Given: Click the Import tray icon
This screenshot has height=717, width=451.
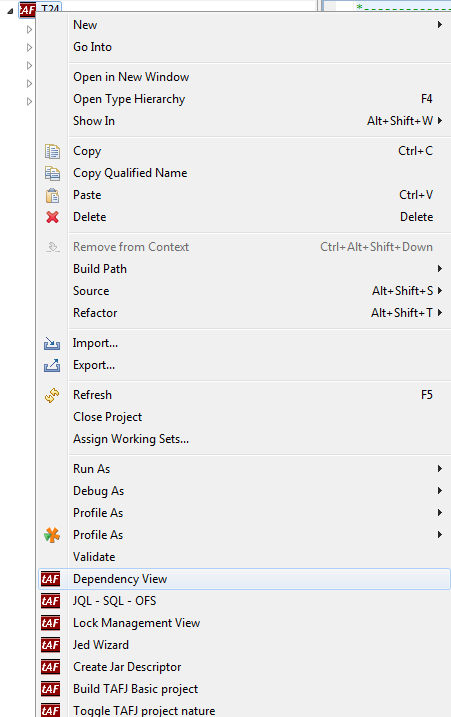Looking at the screenshot, I should [52, 343].
